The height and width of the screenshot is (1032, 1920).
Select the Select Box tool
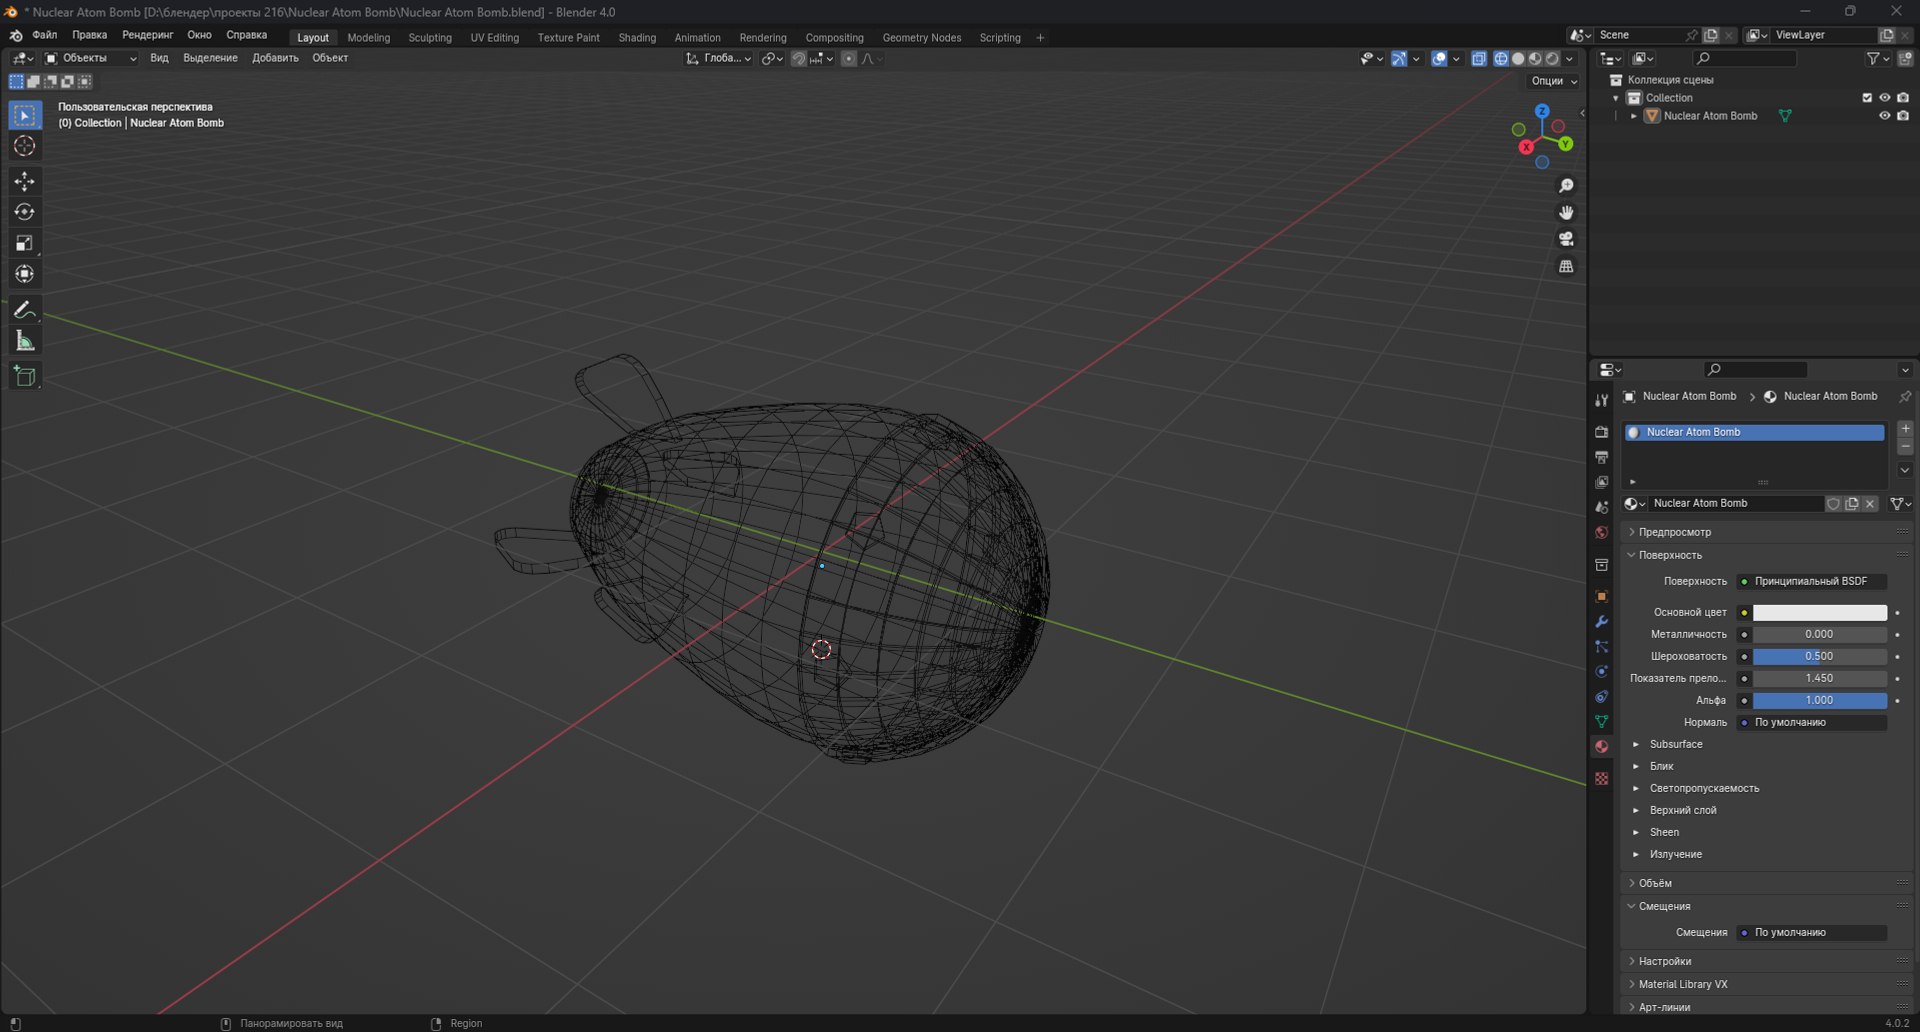point(25,115)
